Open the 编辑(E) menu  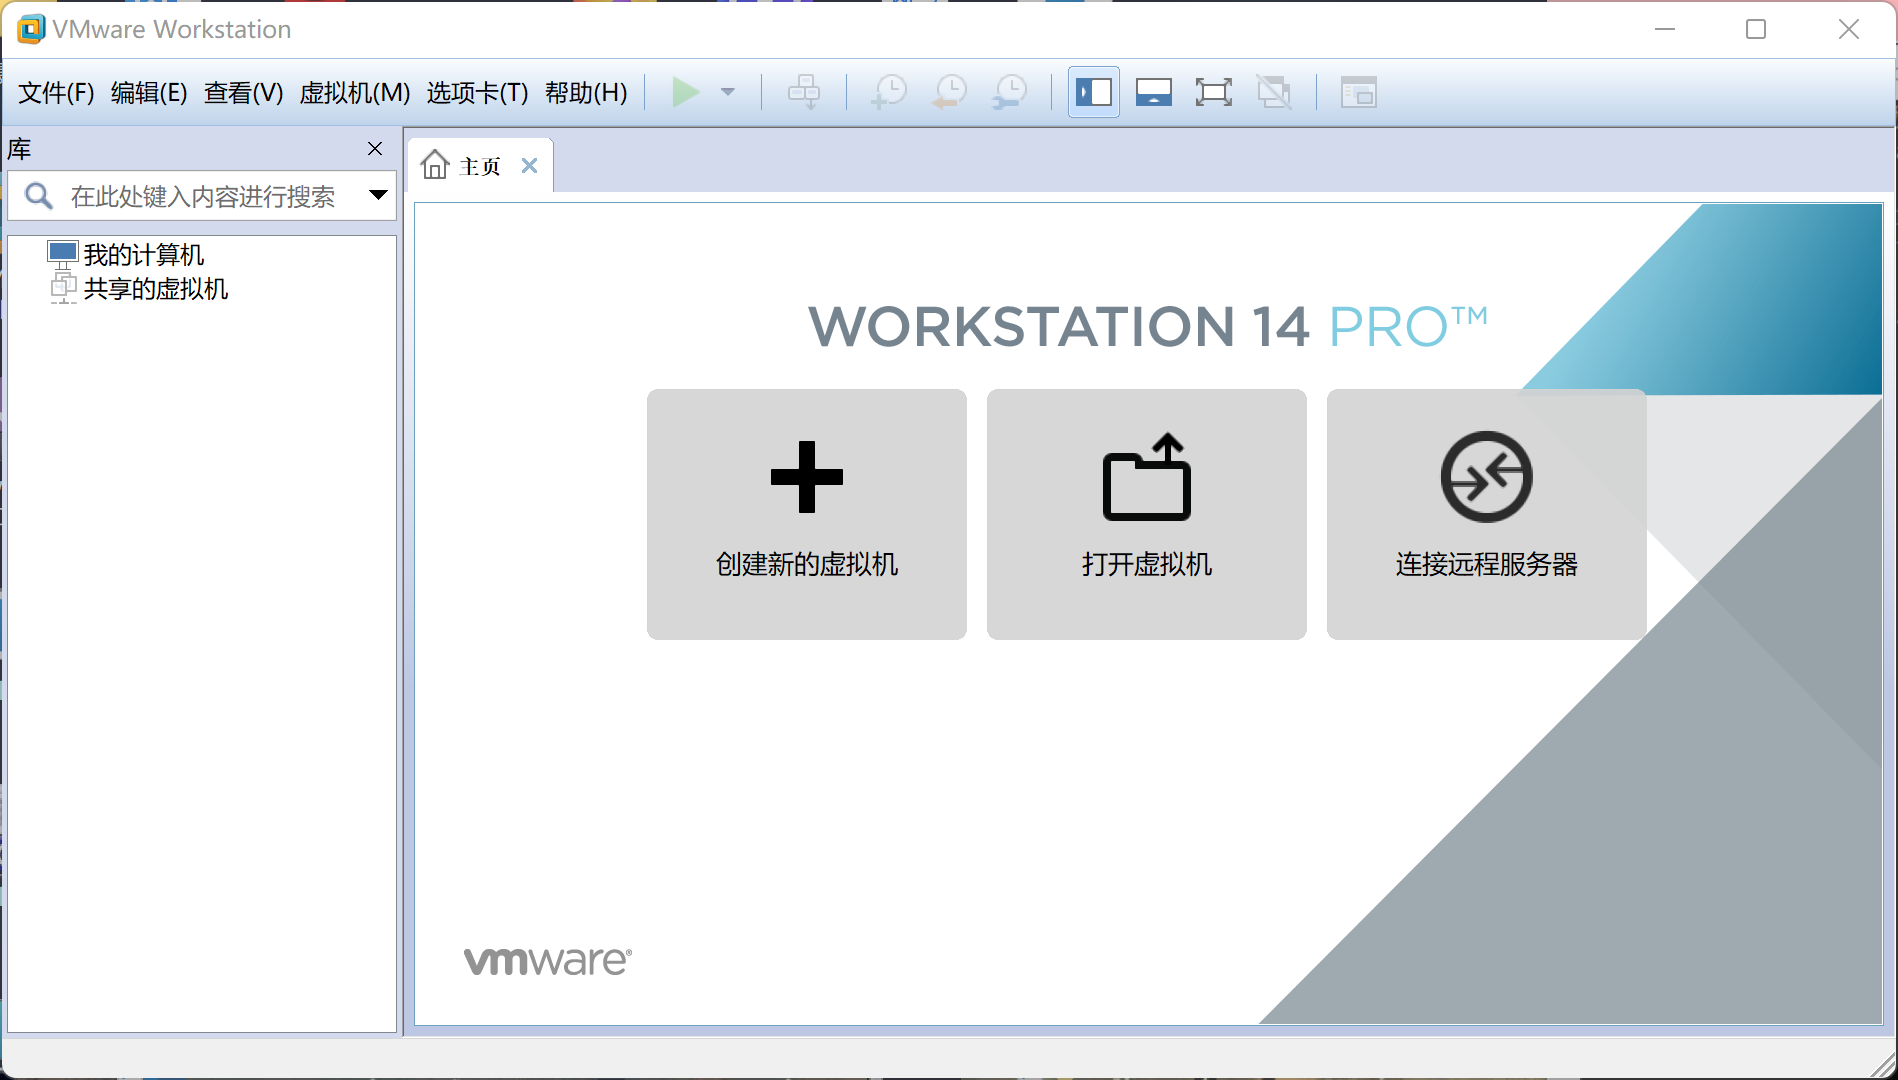point(149,93)
